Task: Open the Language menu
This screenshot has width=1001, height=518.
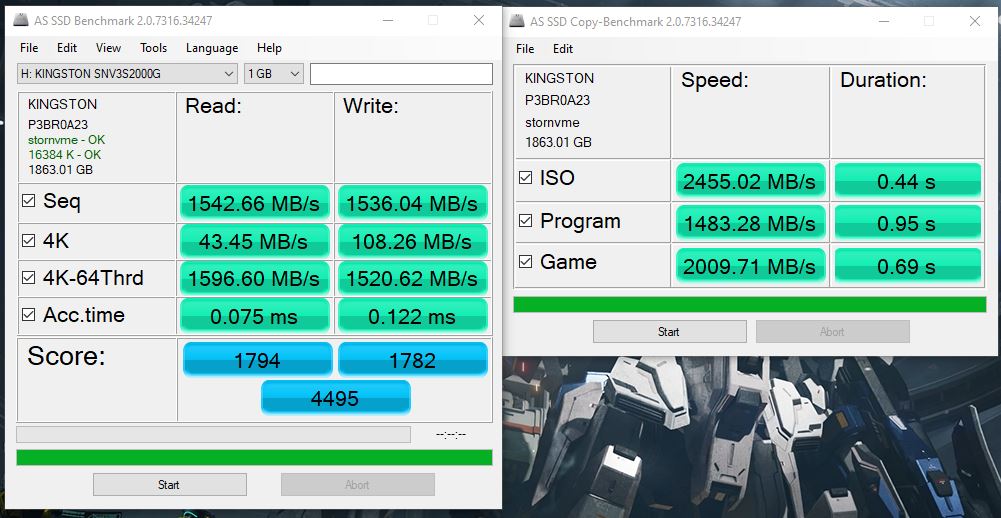Action: (x=212, y=48)
